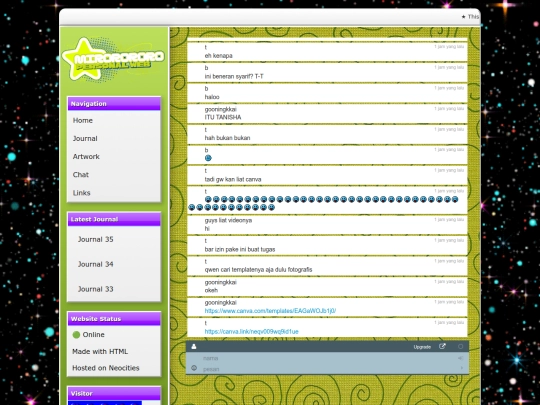Click the timestamp on the 'eh kenapa' message
This screenshot has width=540, height=405.
click(x=449, y=46)
